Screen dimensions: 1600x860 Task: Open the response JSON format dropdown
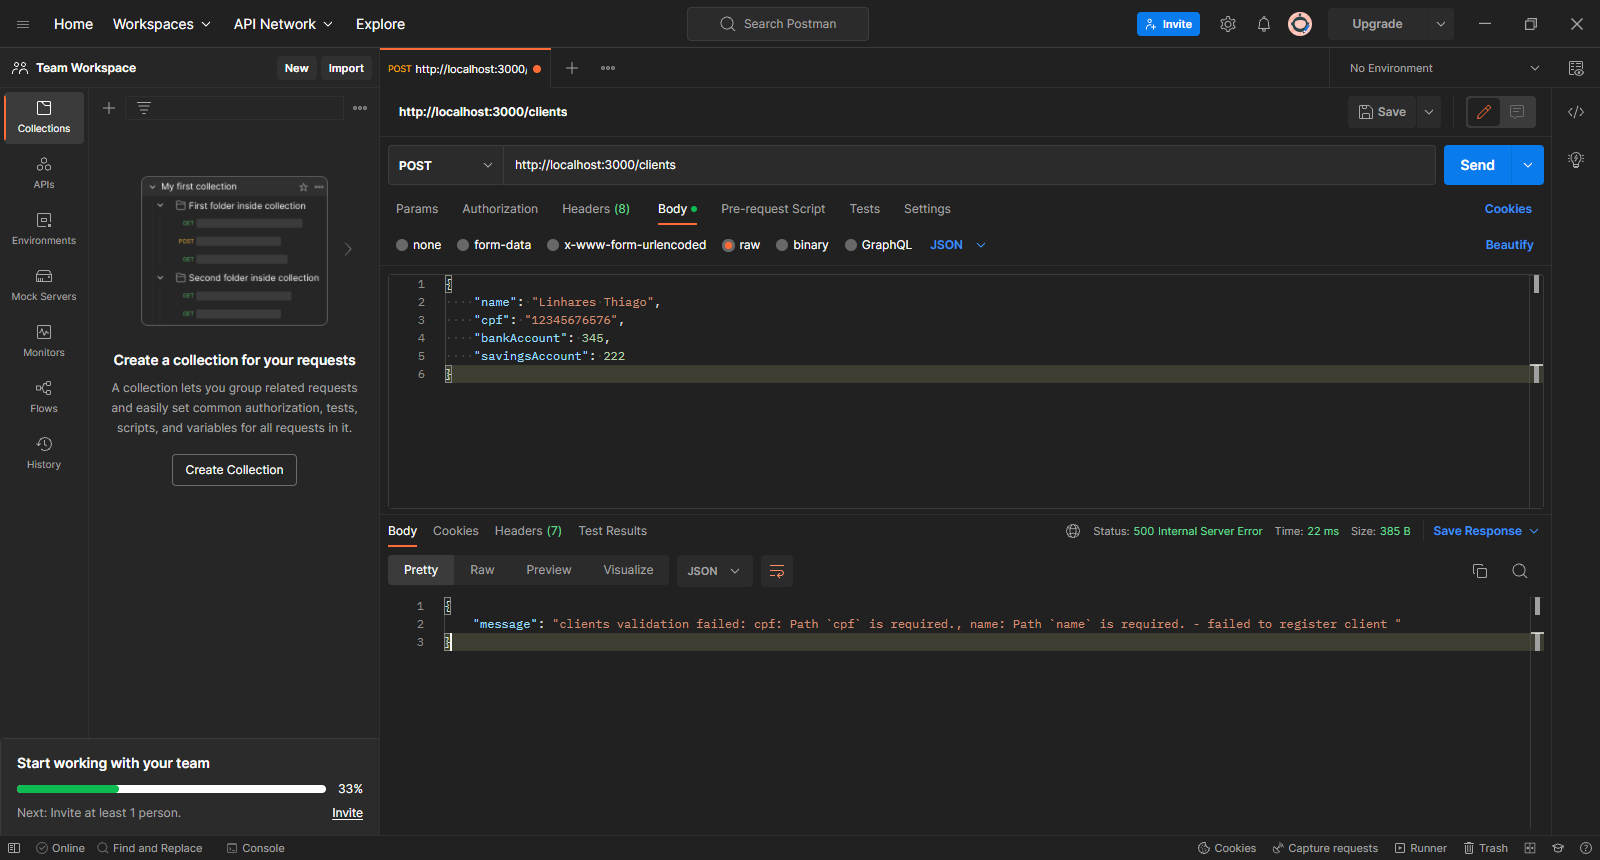point(713,571)
